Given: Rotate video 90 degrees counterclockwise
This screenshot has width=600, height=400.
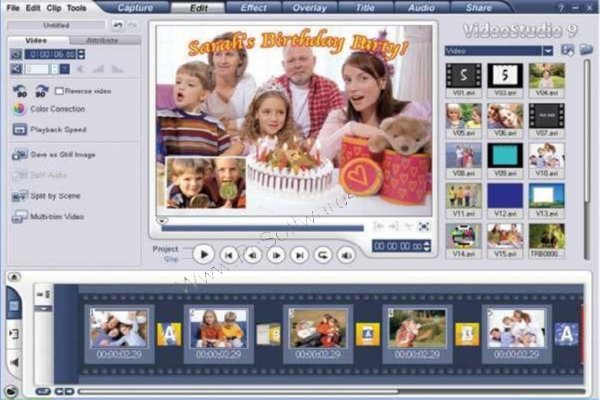Looking at the screenshot, I should pos(20,91).
